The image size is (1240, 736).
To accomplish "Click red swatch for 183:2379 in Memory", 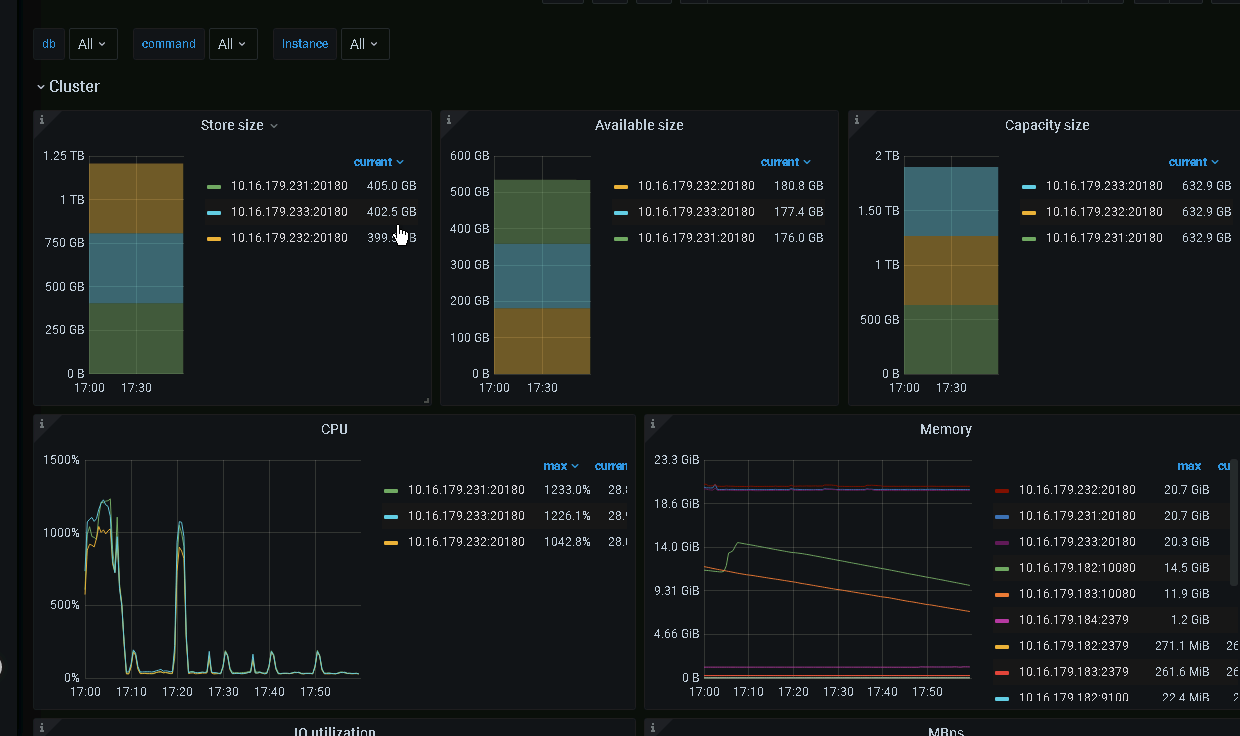I will pyautogui.click(x=1002, y=672).
